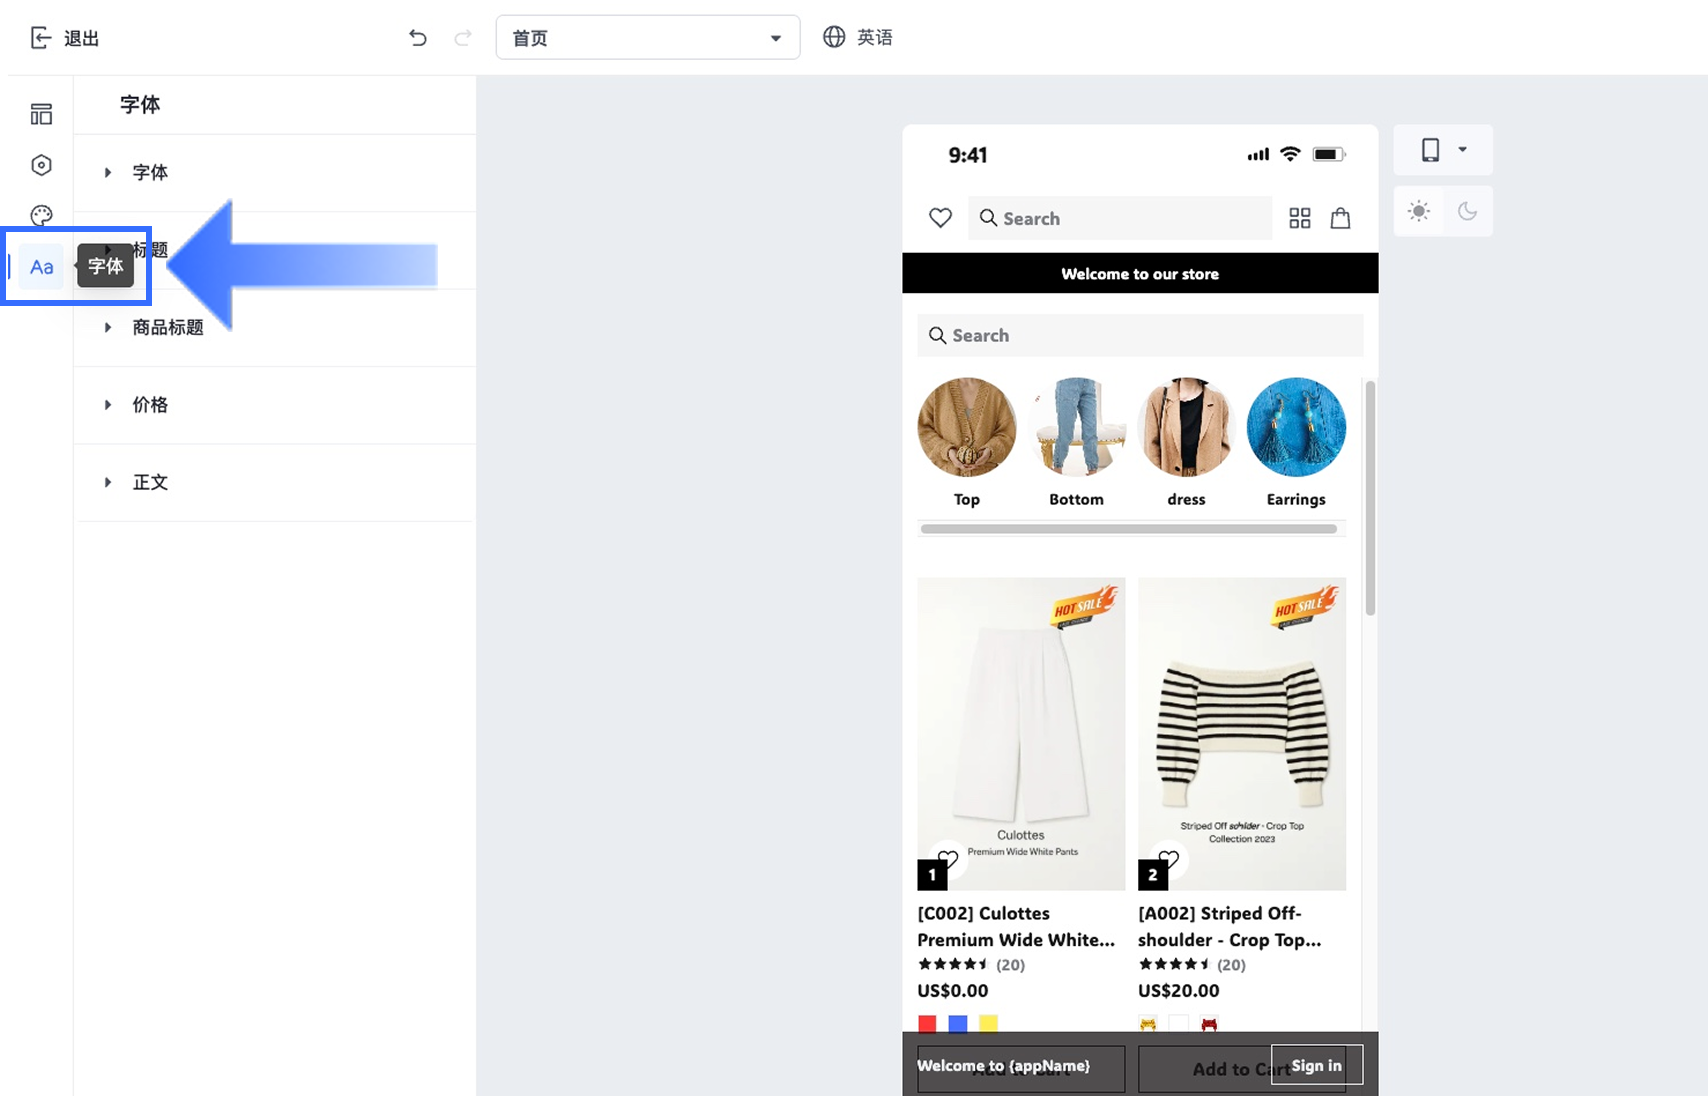Tap the heart icon on Culottes product
The image size is (1708, 1096).
pyautogui.click(x=948, y=858)
